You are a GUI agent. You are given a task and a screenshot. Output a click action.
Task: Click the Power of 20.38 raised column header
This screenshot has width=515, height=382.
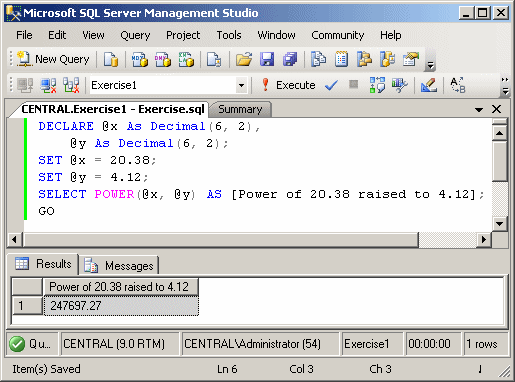121,287
